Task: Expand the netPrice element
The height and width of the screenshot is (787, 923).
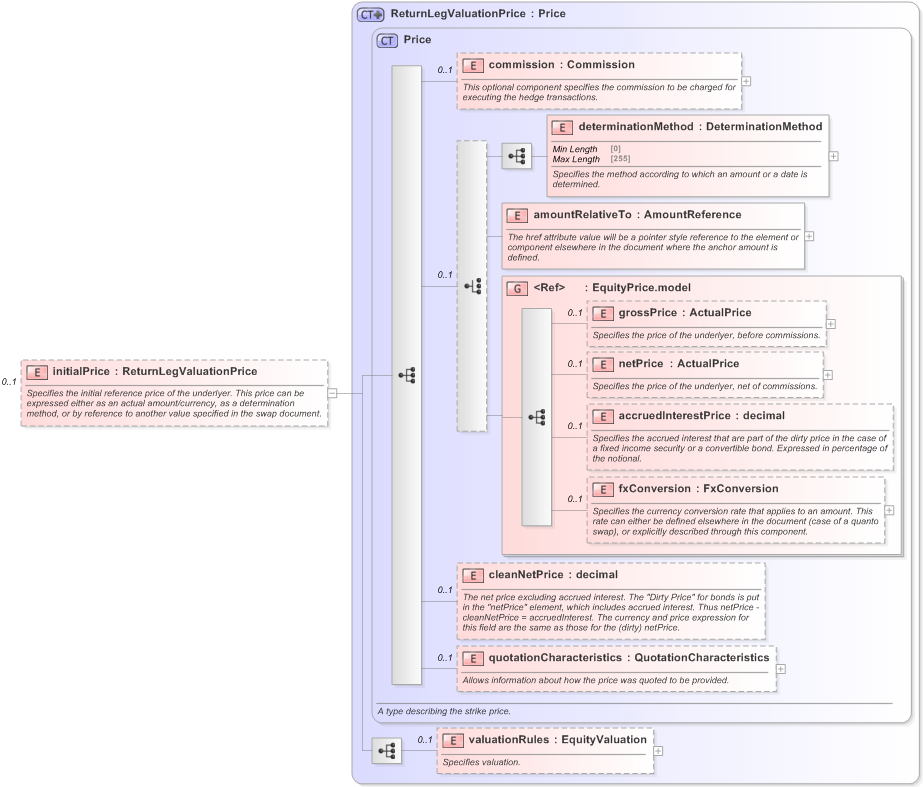Action: click(828, 375)
